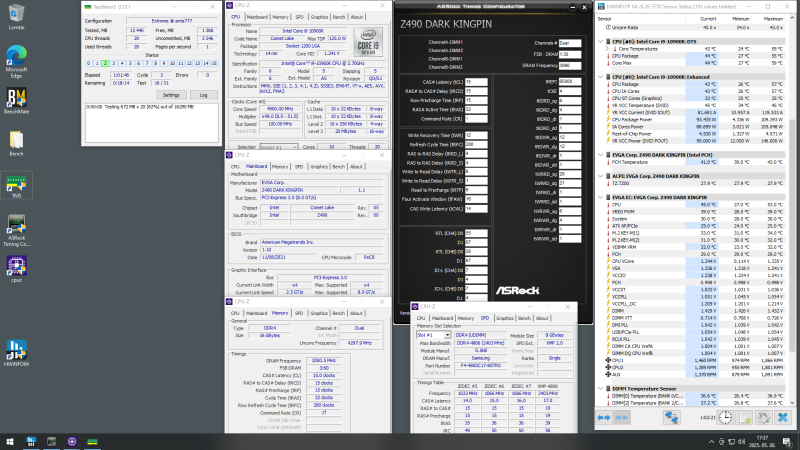Switch to Memory tab in the top CPU-Z window
Viewport: 800px width, 450px height.
click(280, 17)
